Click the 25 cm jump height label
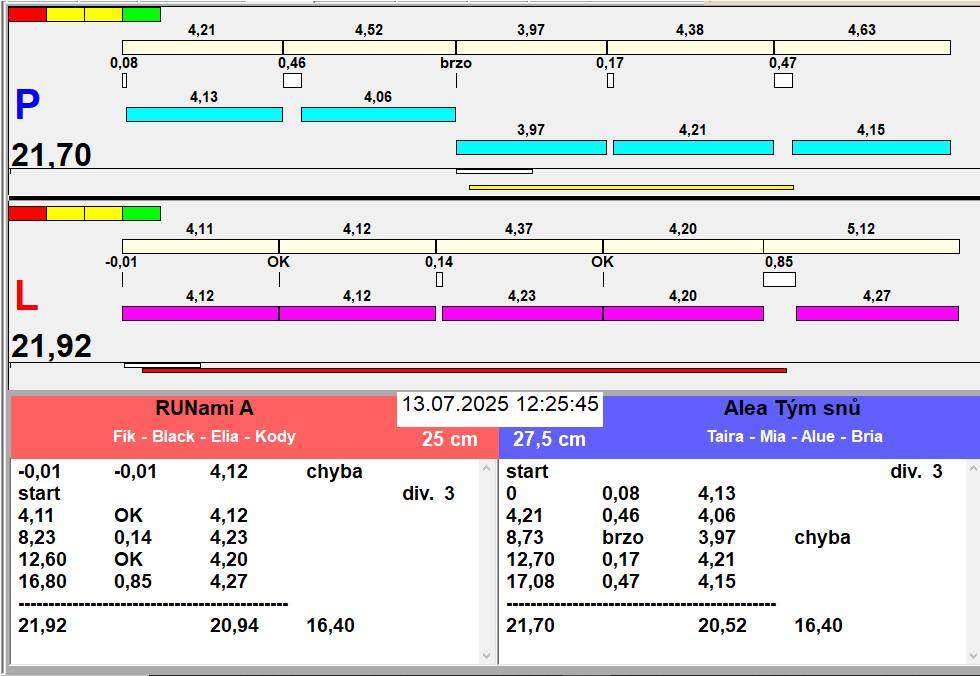This screenshot has height=676, width=980. click(x=449, y=439)
